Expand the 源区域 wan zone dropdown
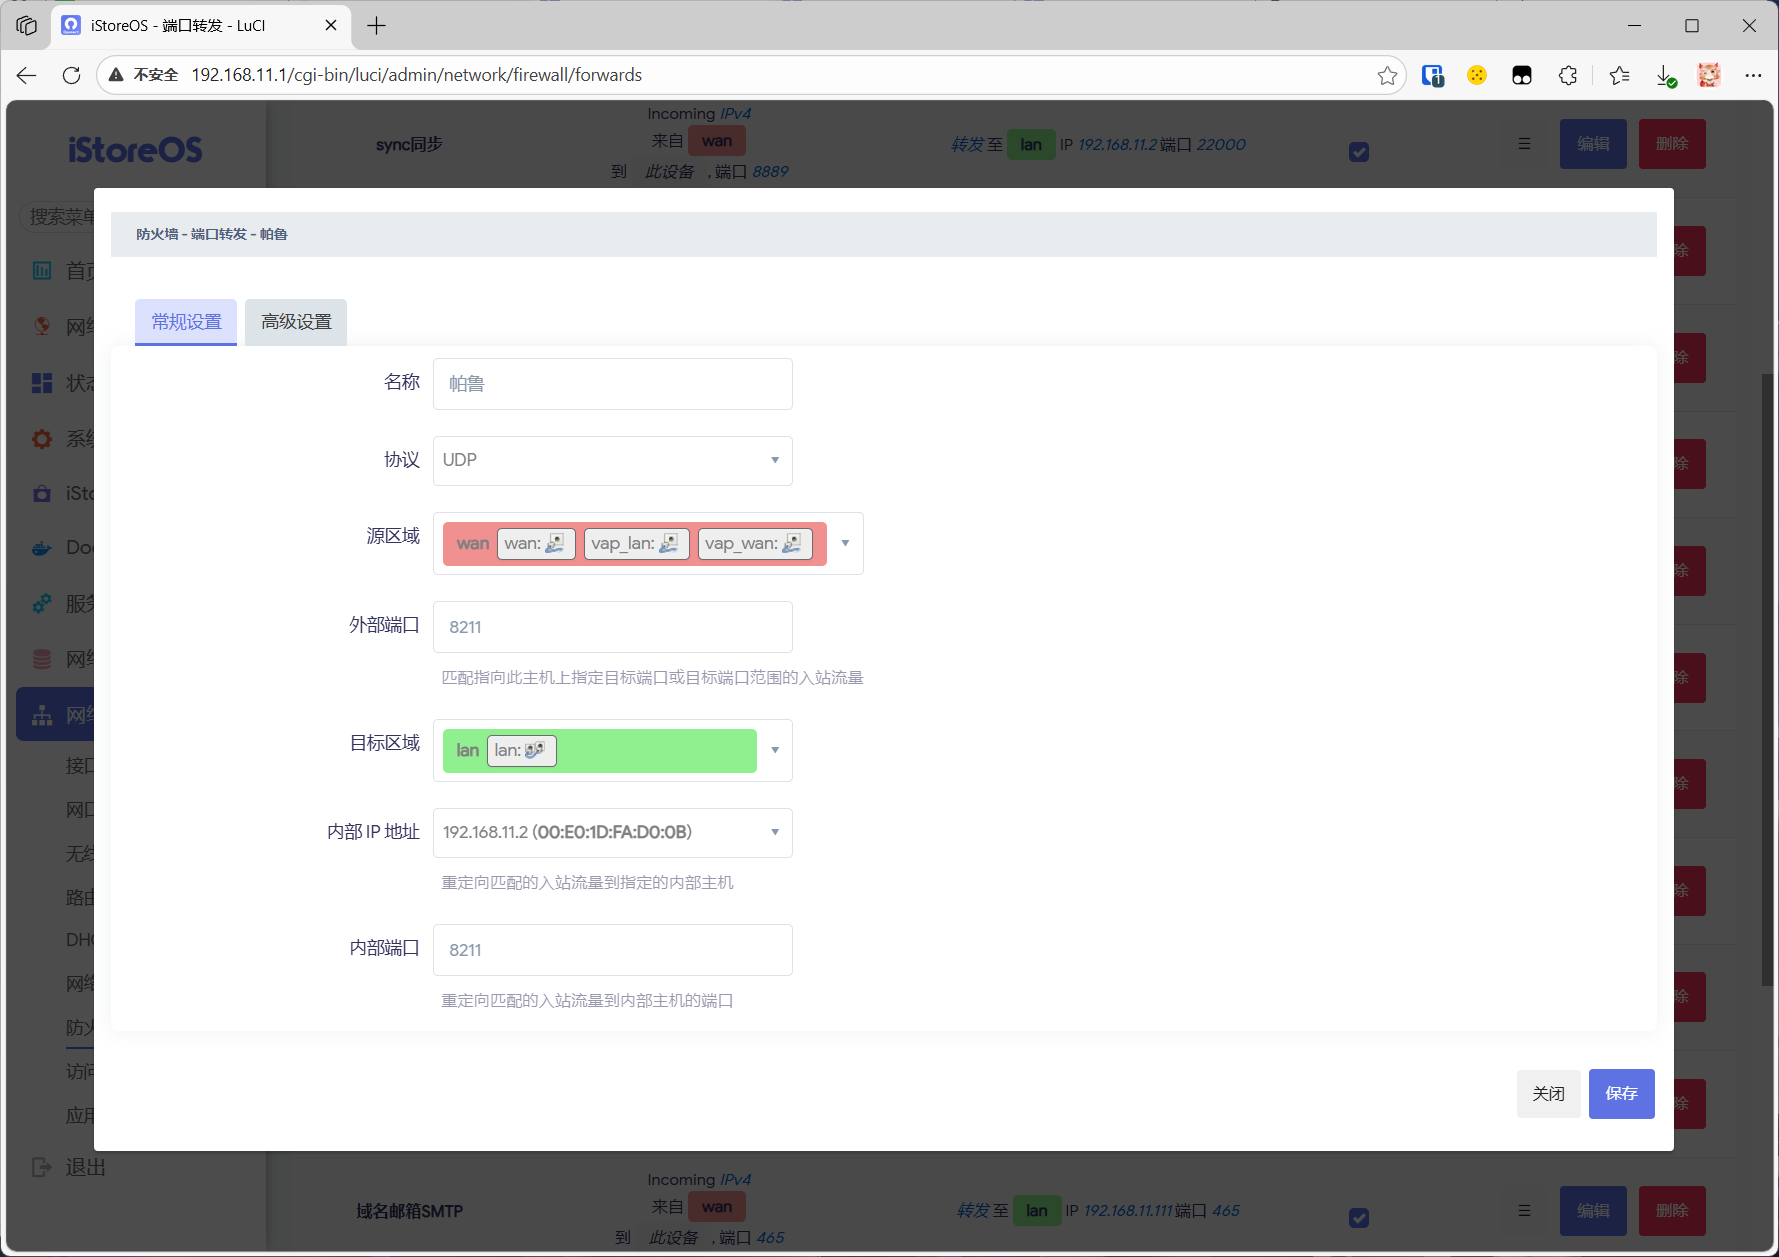The height and width of the screenshot is (1257, 1779). pyautogui.click(x=845, y=543)
